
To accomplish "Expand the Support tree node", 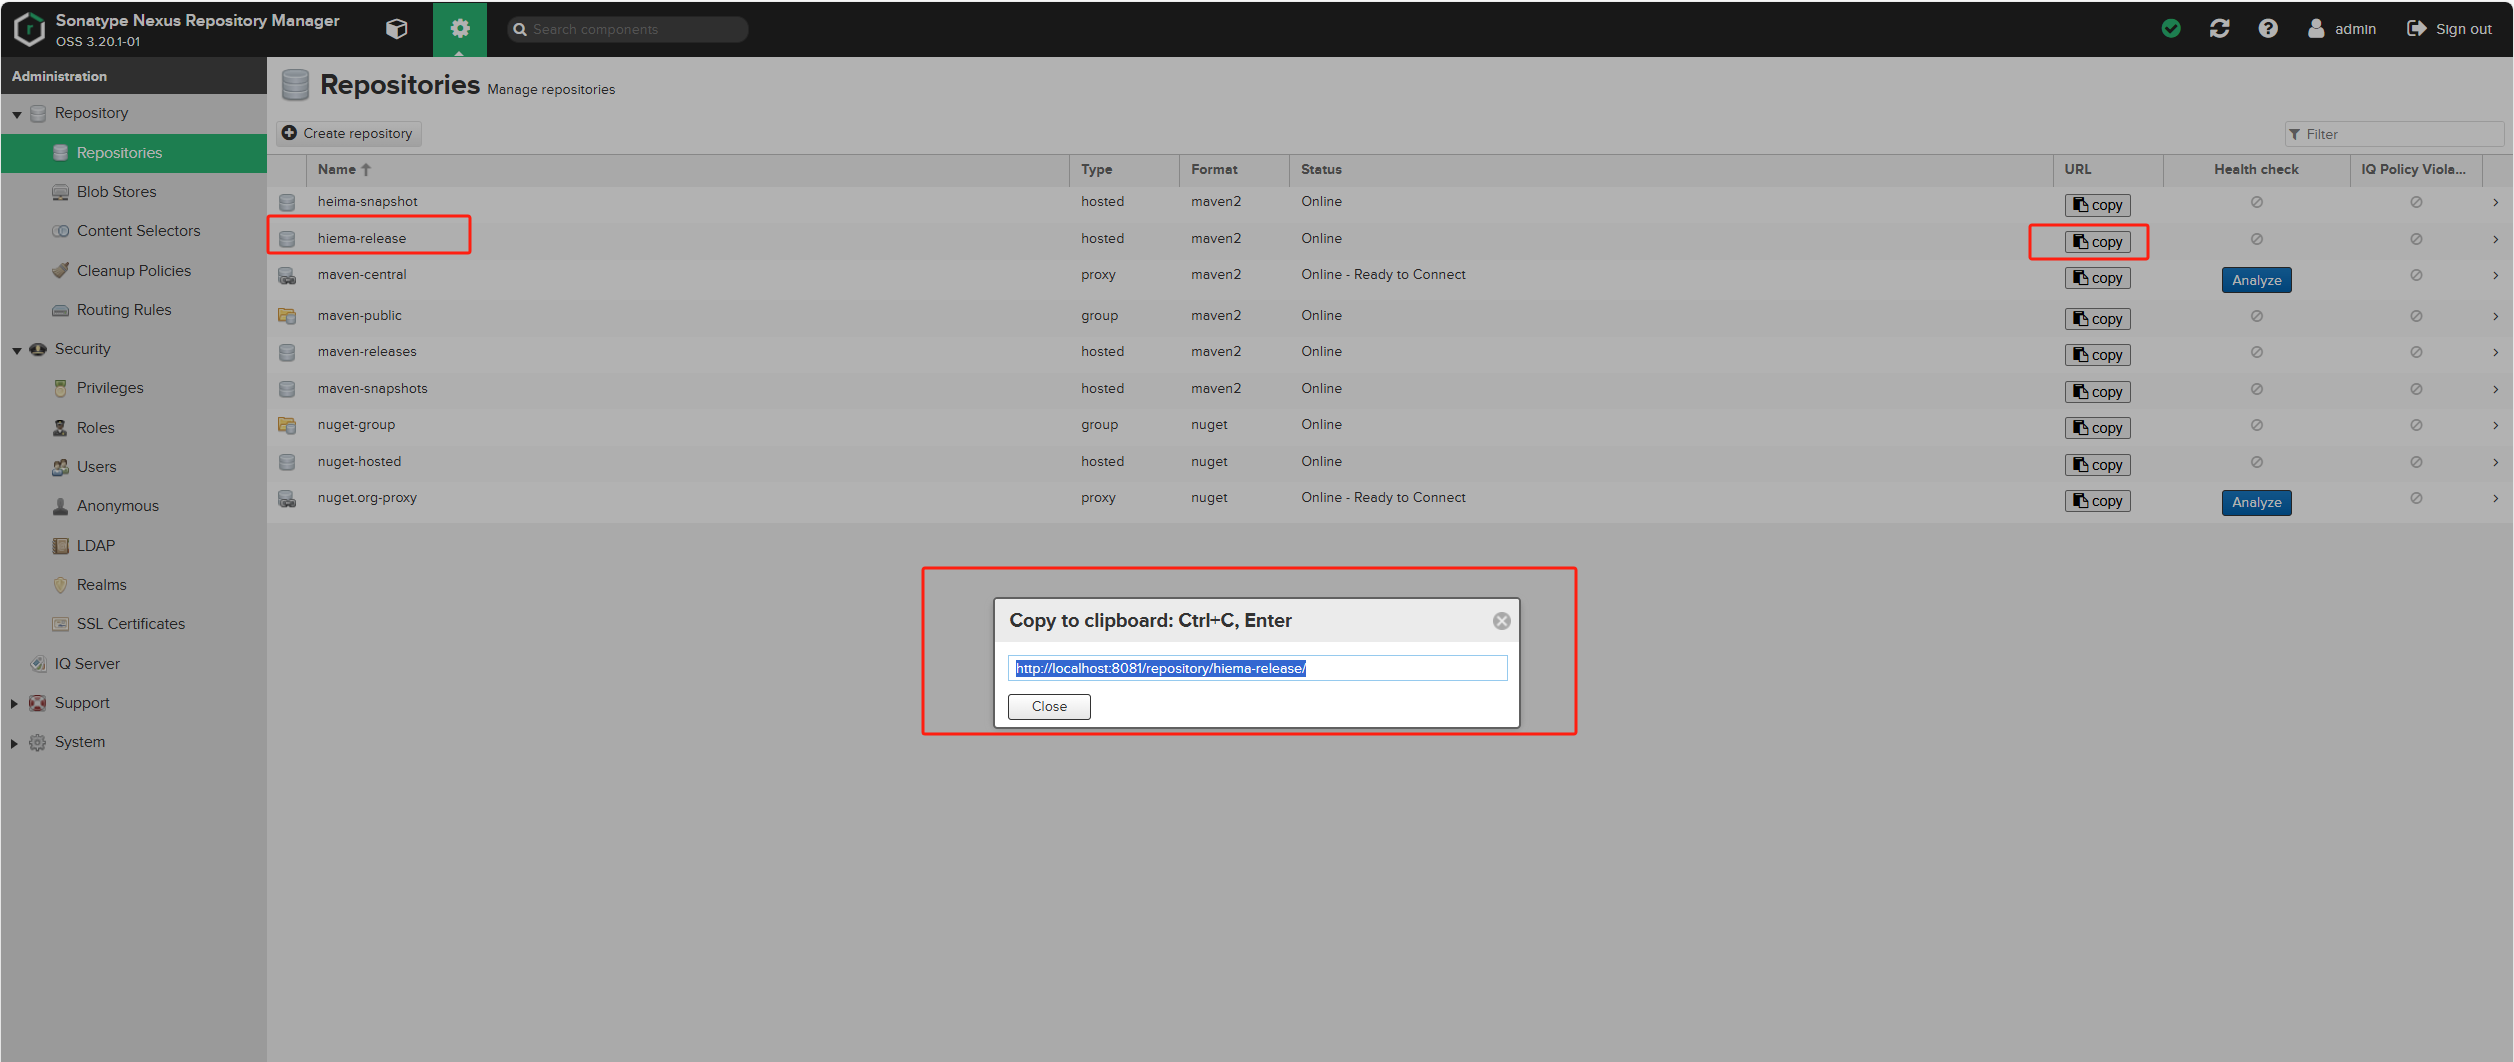I will point(15,703).
